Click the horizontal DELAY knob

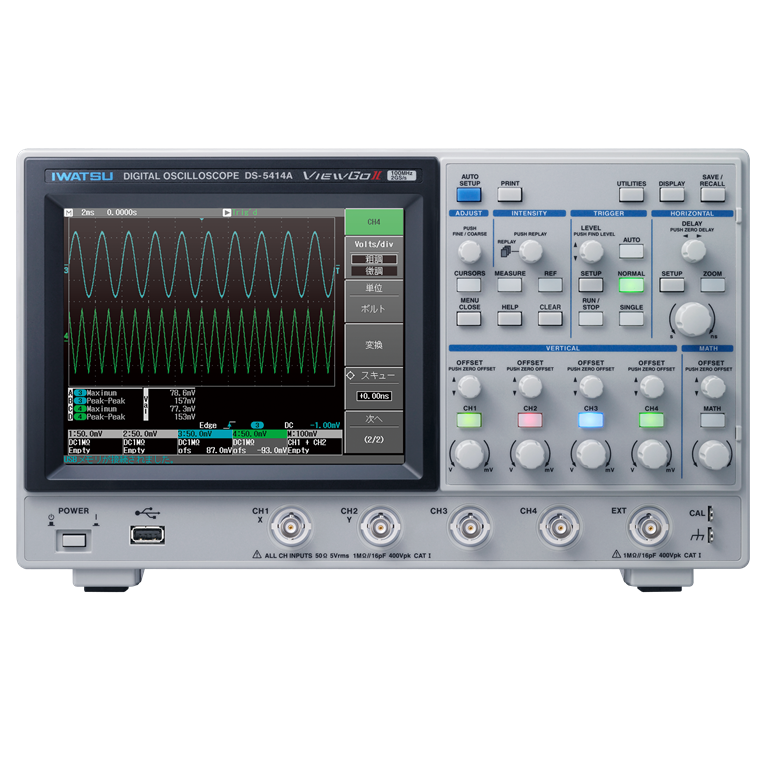click(x=693, y=251)
